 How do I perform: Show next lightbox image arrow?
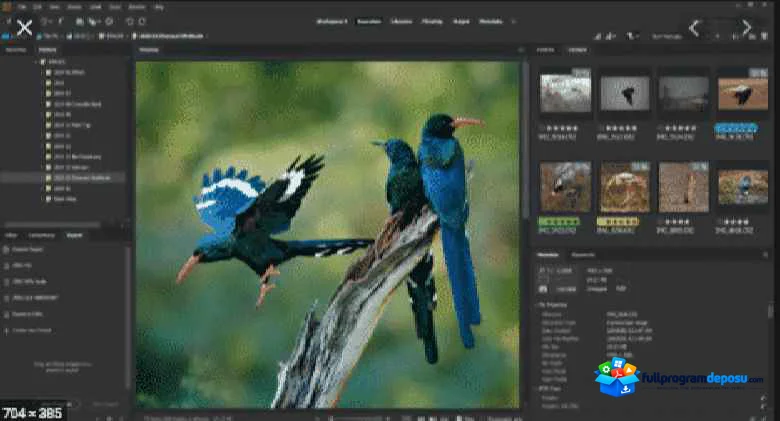746,27
